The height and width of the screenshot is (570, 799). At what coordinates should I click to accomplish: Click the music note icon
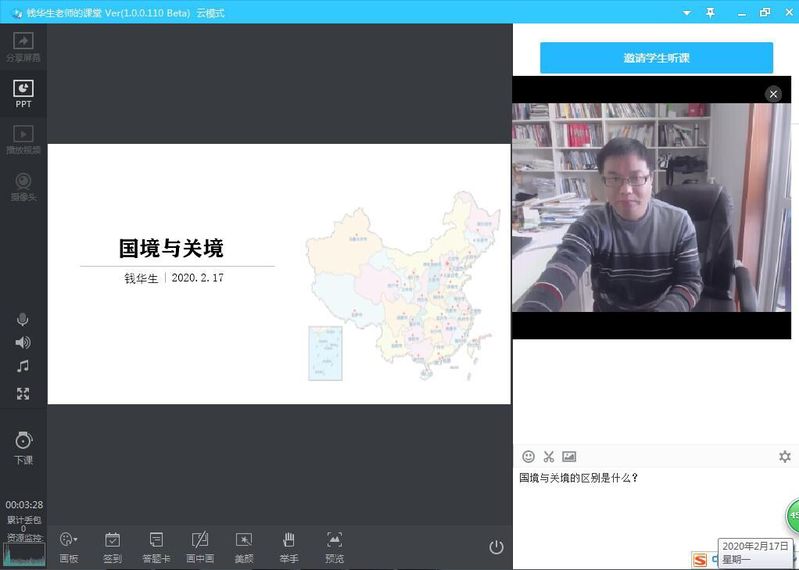(x=22, y=366)
